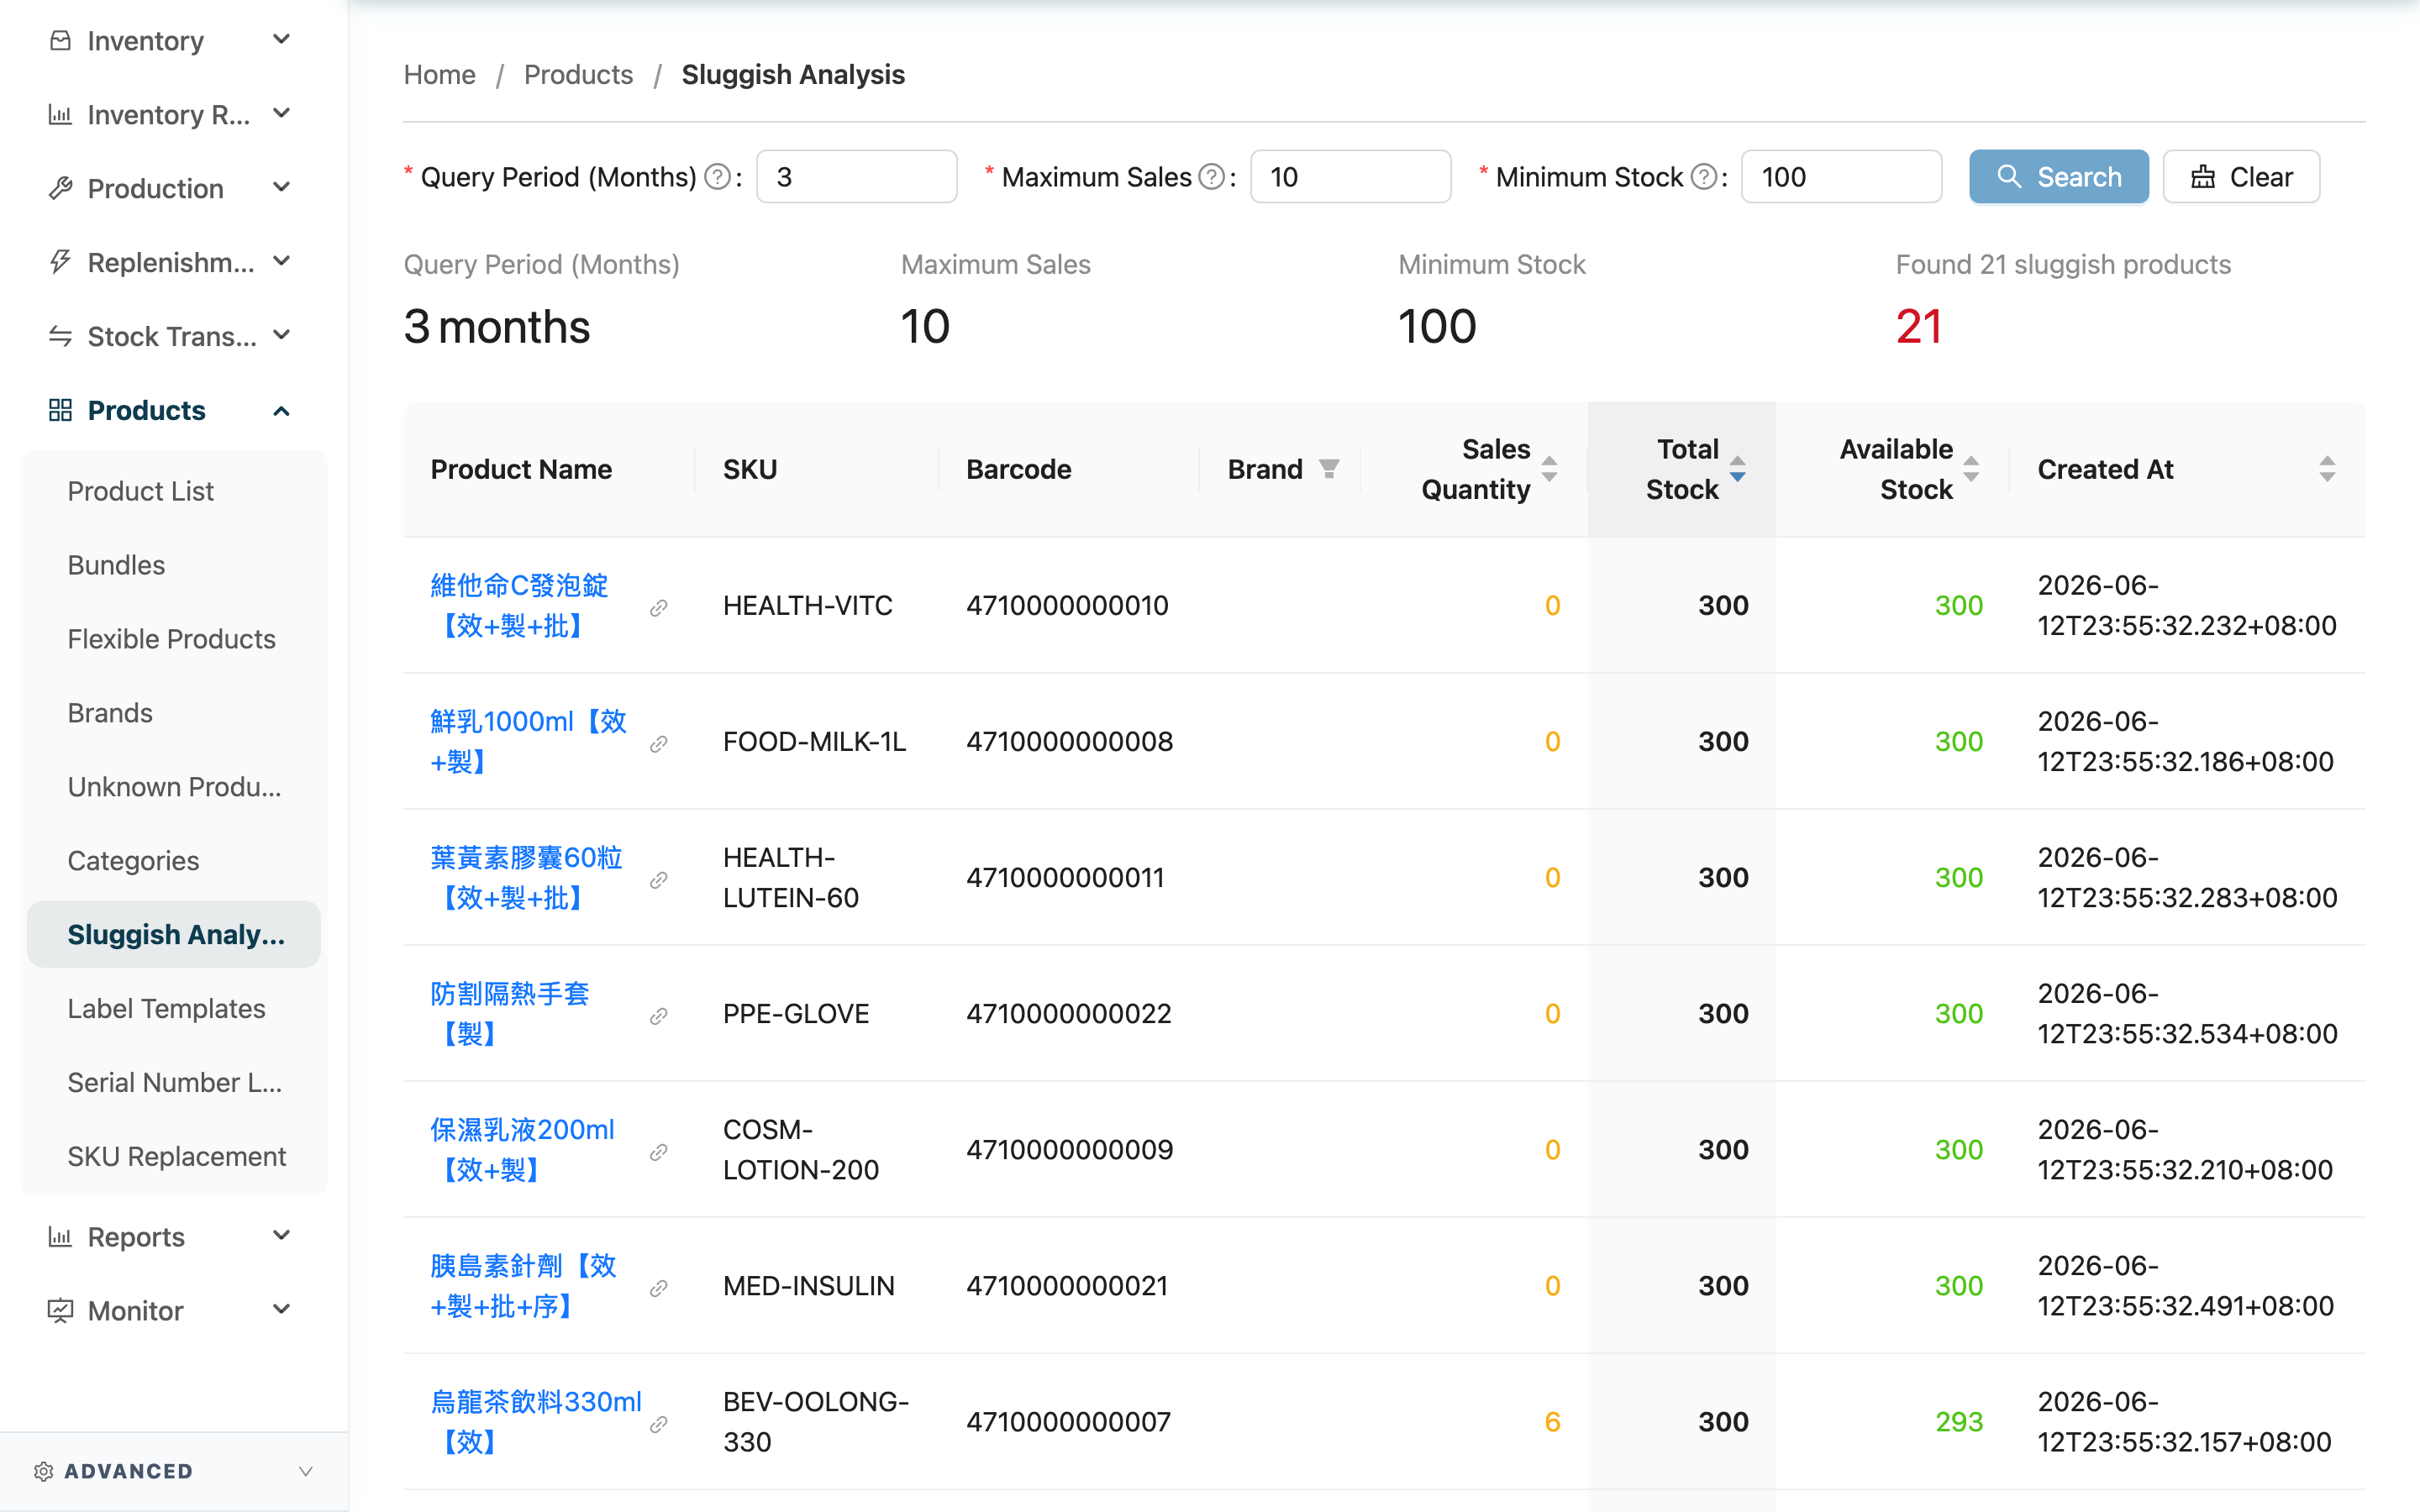2420x1512 pixels.
Task: Expand the Replenishment menu chevron
Action: coord(282,261)
